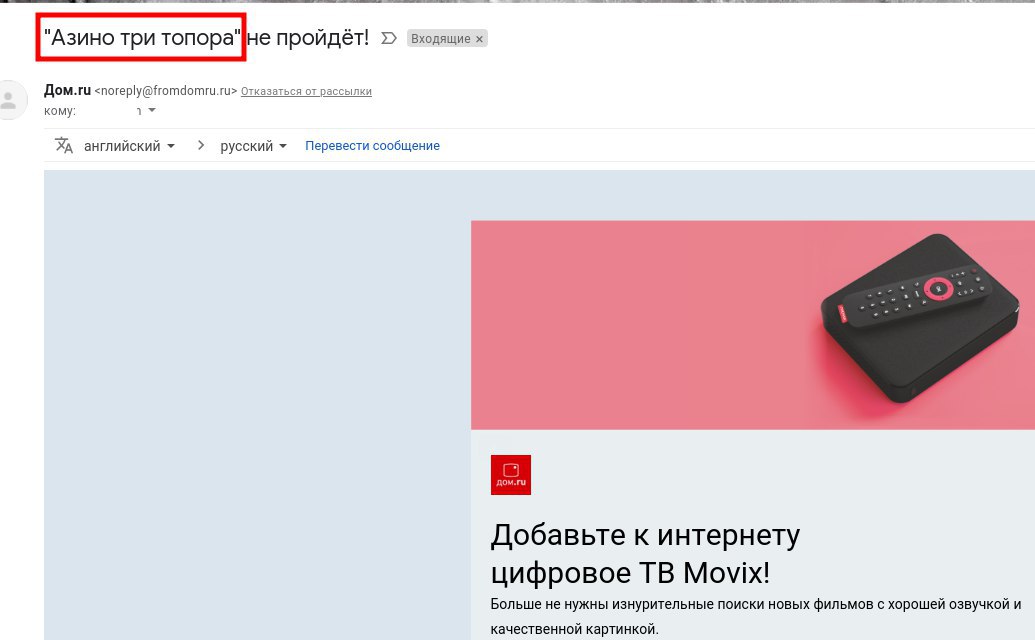Mark the message with the importance marker

(389, 38)
